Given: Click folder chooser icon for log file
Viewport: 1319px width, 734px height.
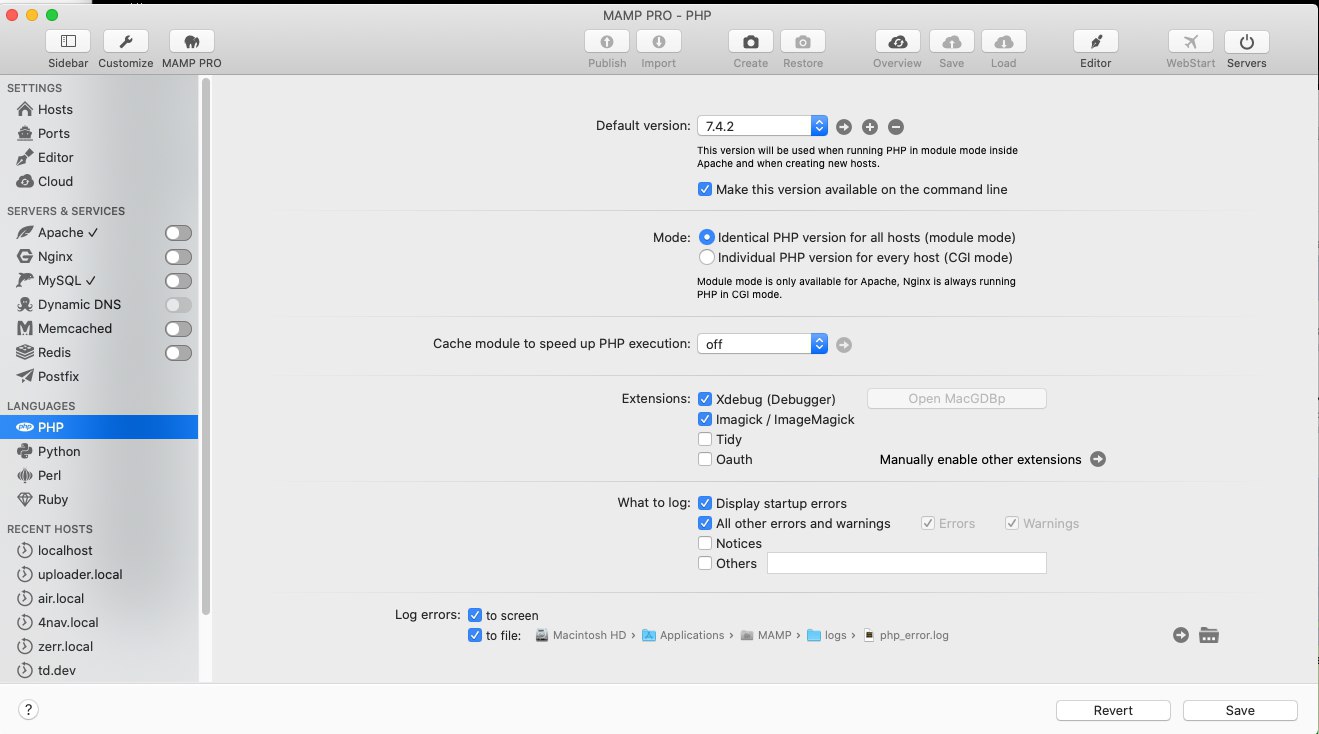Looking at the screenshot, I should 1209,635.
